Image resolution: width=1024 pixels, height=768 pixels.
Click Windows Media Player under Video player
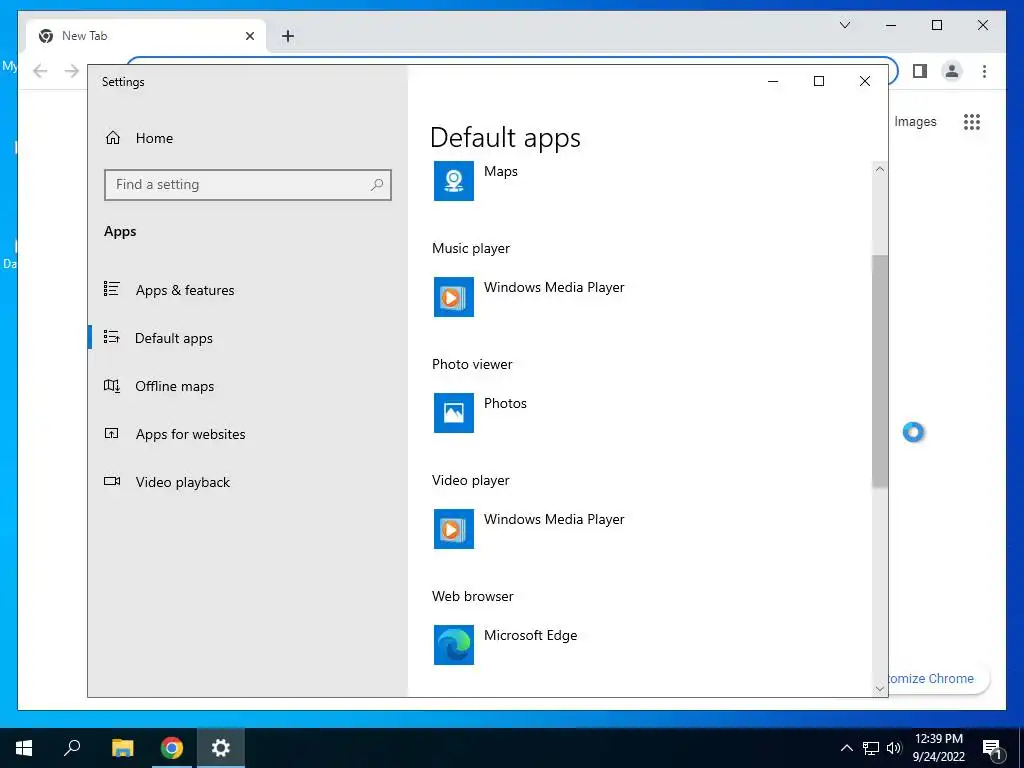(554, 519)
